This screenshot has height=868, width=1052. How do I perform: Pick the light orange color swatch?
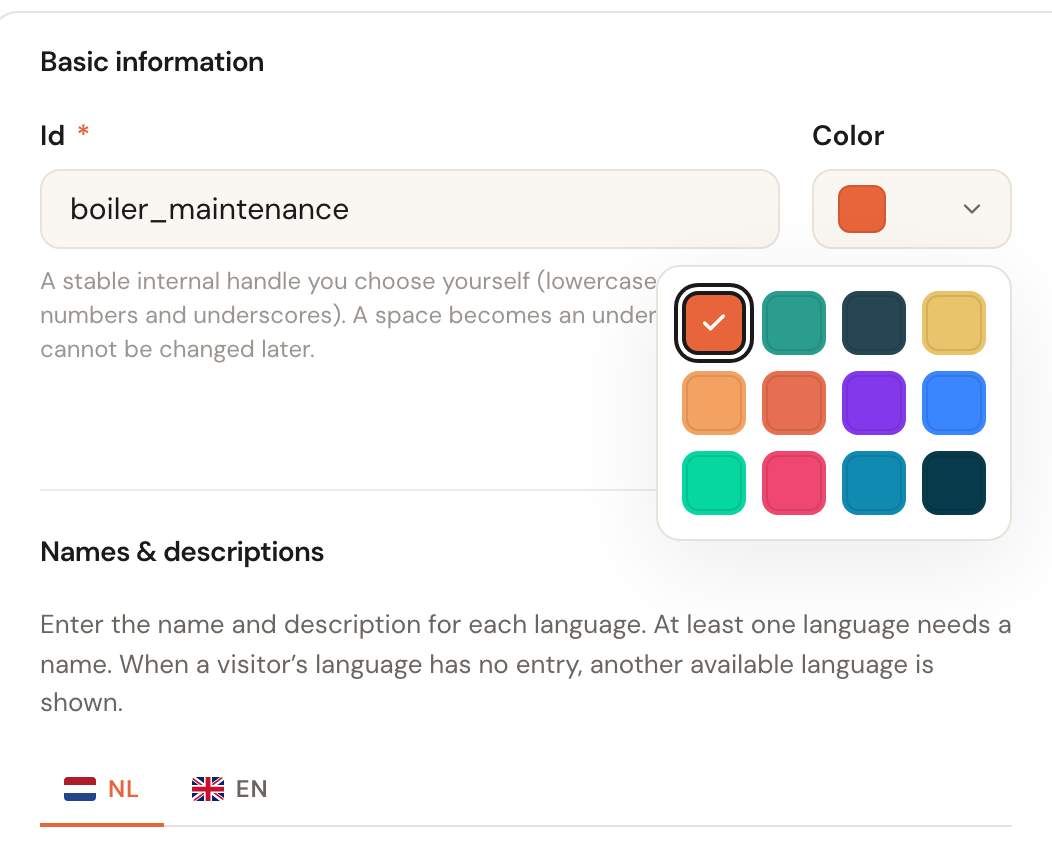click(x=713, y=403)
